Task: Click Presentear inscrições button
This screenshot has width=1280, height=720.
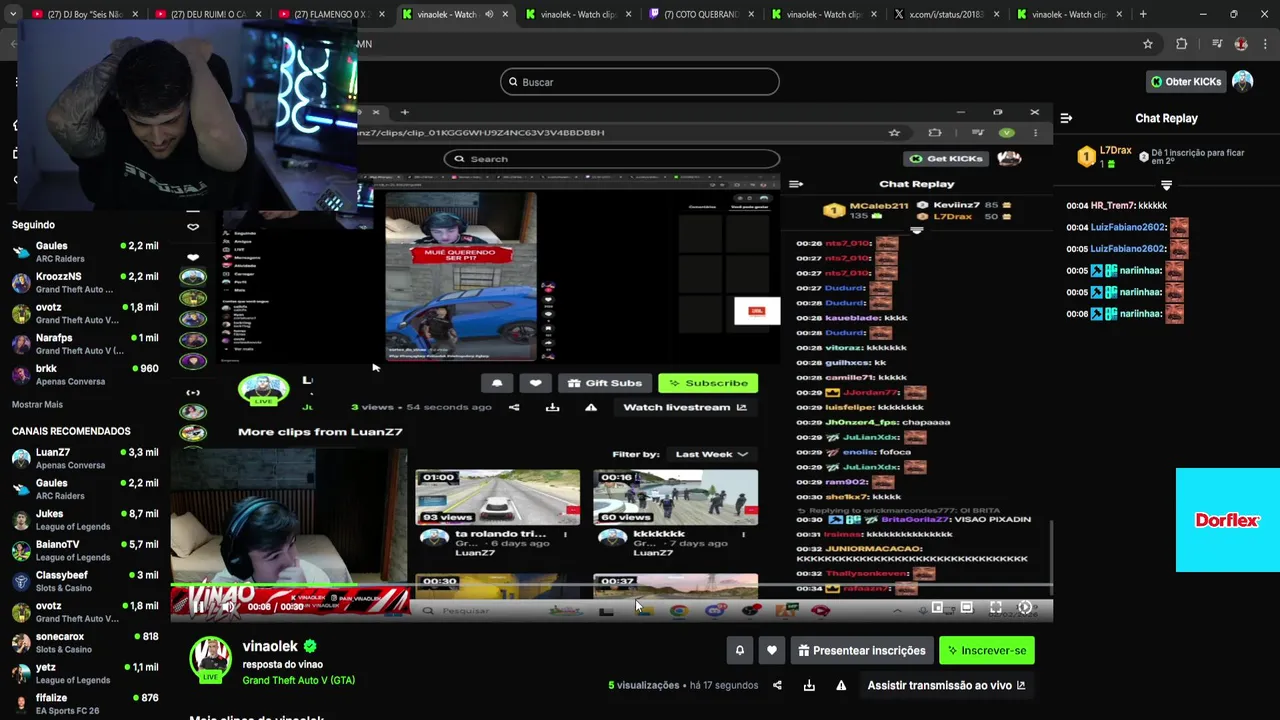Action: [862, 650]
